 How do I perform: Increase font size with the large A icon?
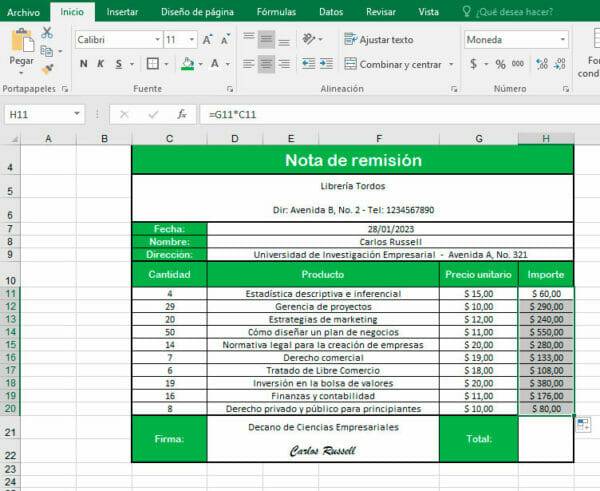pos(208,40)
